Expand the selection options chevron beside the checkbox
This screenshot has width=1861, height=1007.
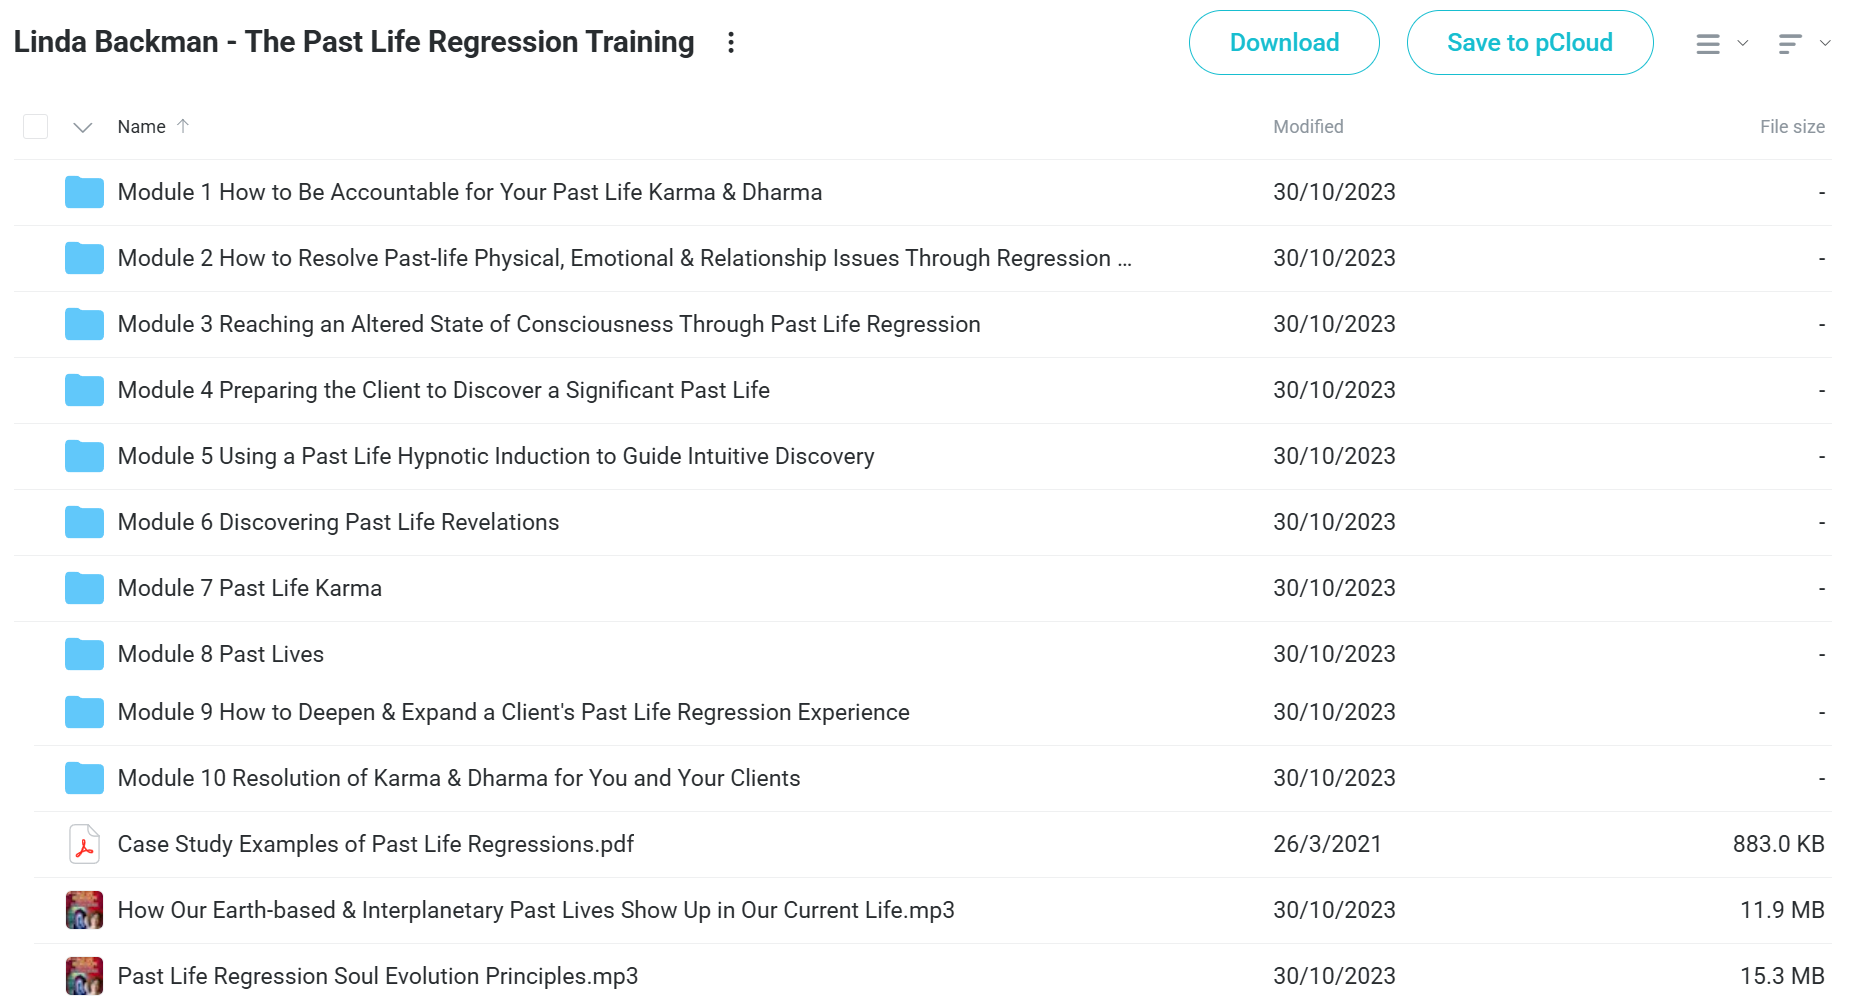83,127
